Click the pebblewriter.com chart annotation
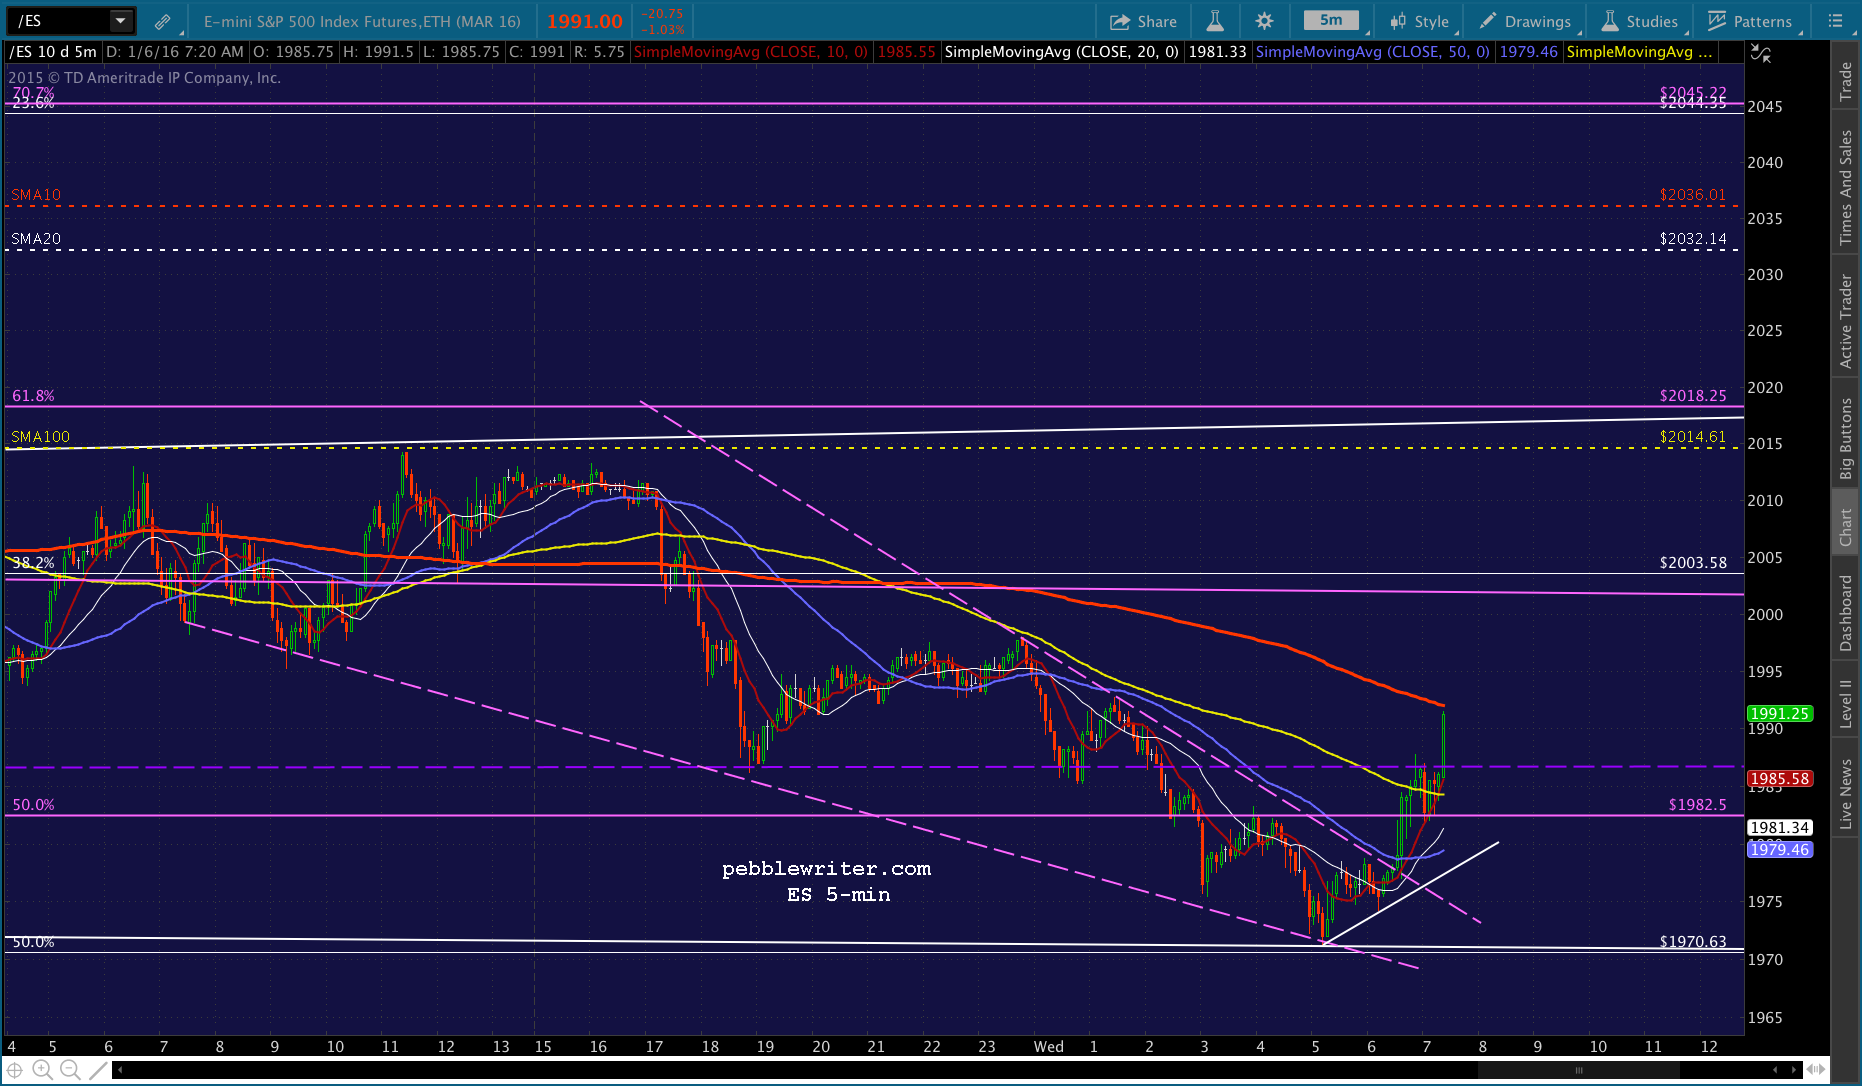The width and height of the screenshot is (1862, 1086). coord(827,869)
